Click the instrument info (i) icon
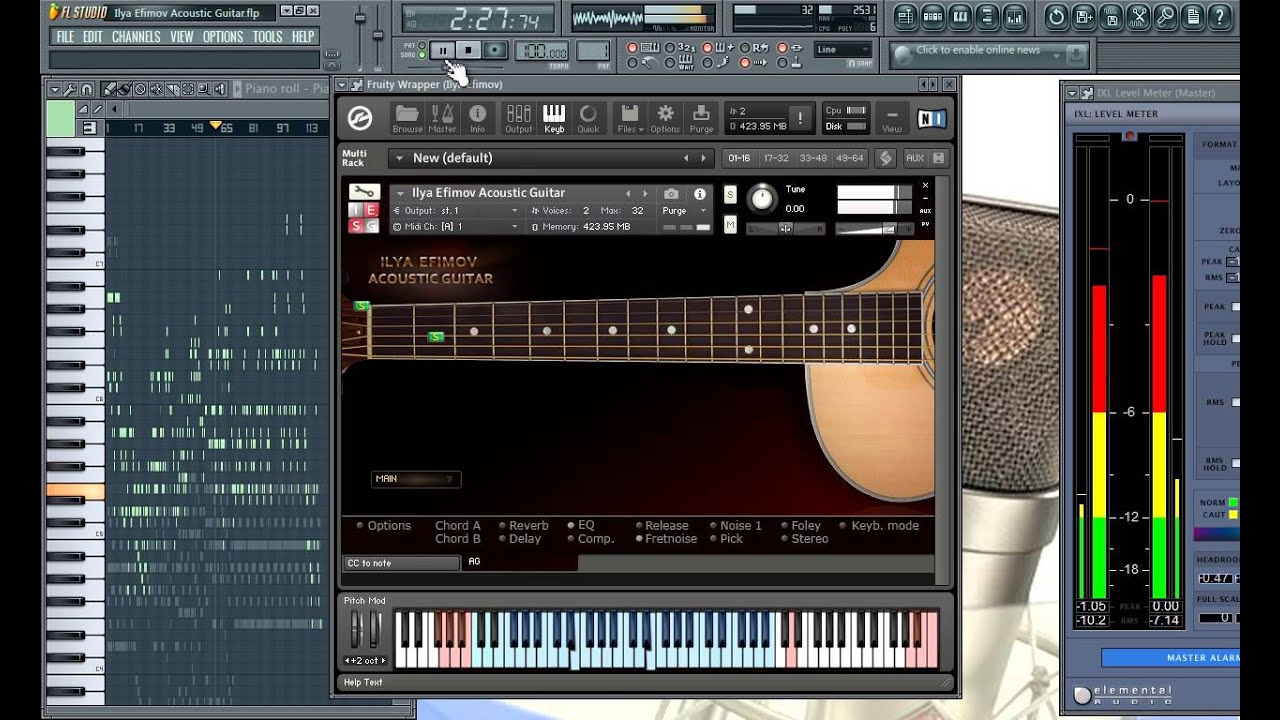Screen dimensions: 1280x720 [x=700, y=194]
